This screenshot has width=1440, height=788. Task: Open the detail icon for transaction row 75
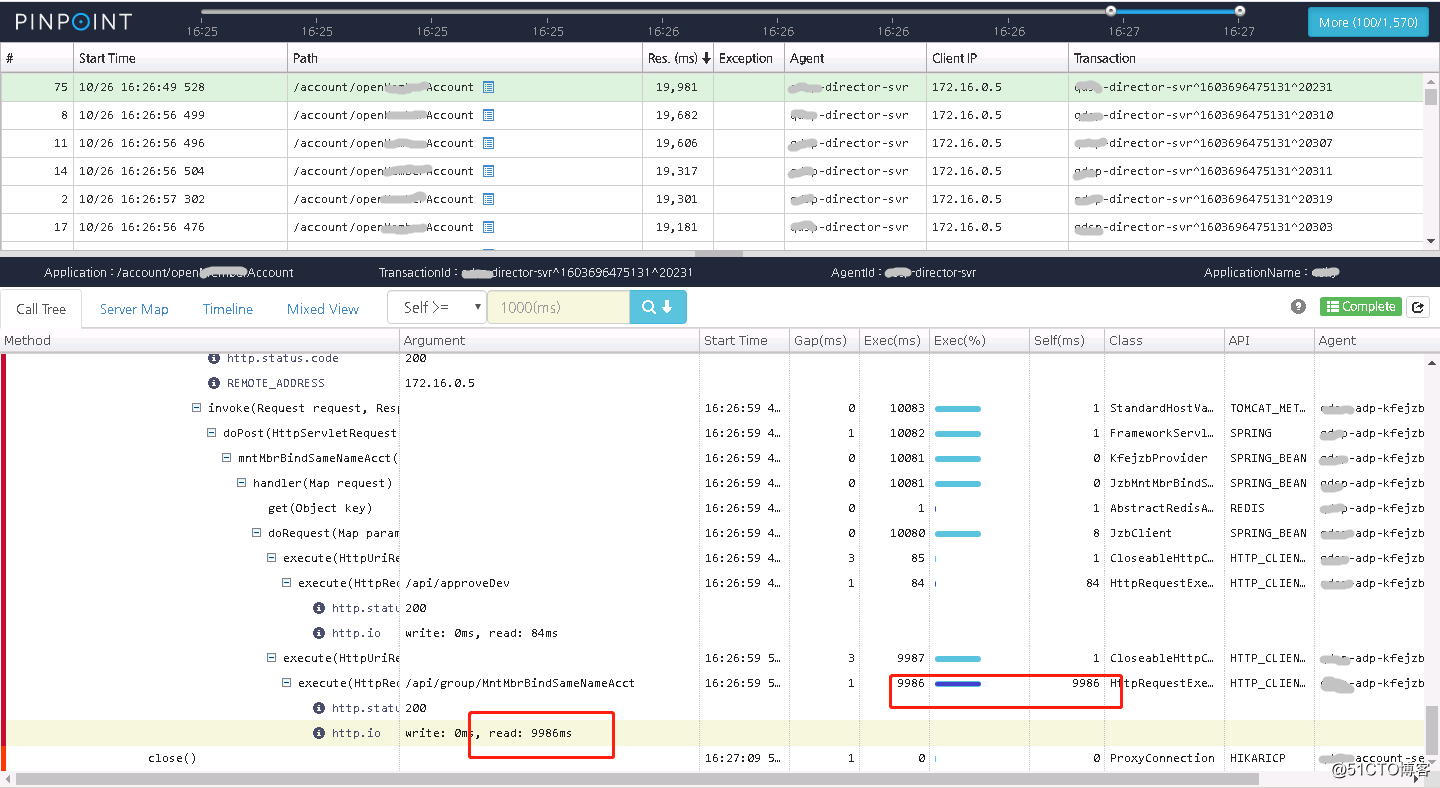tap(488, 87)
